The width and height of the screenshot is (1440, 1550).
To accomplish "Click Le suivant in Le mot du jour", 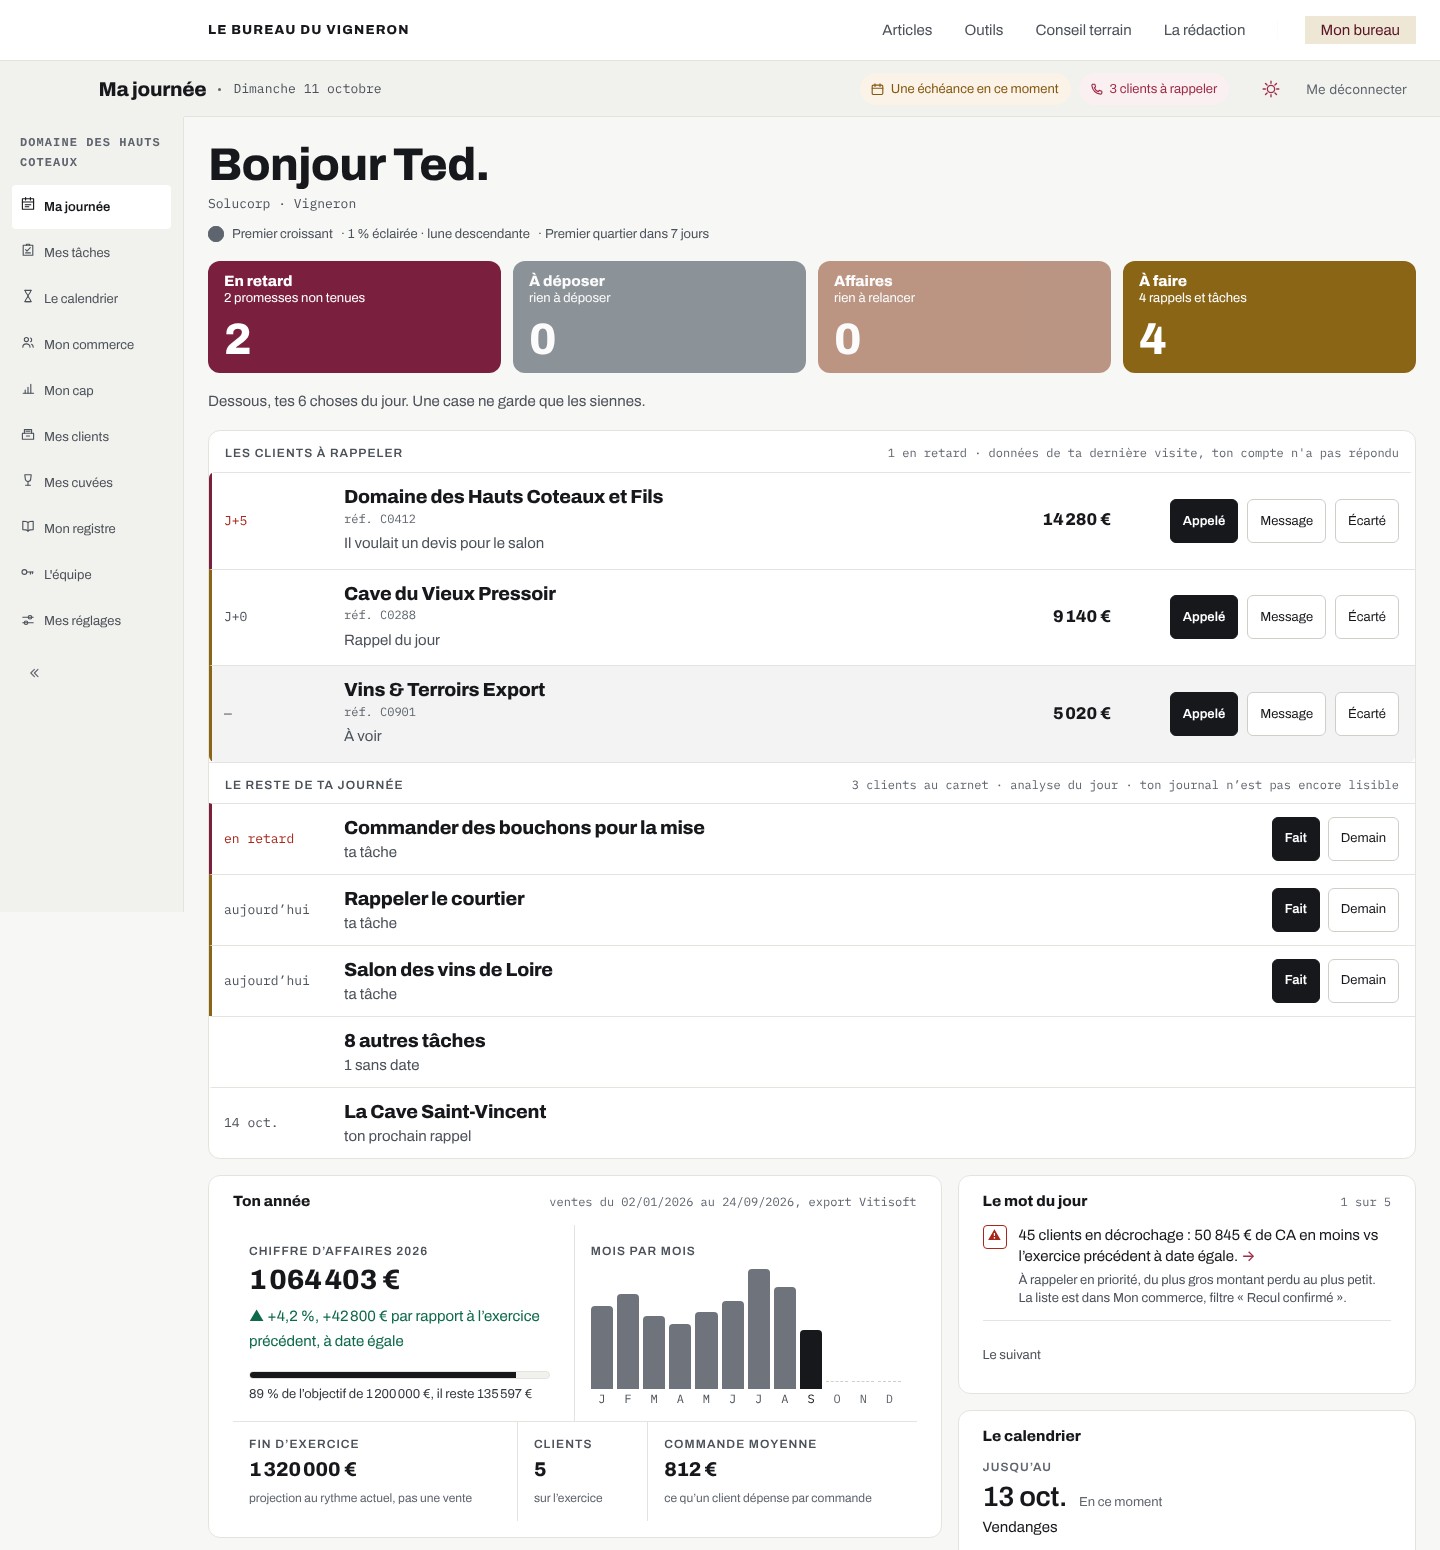I will 1011,1355.
